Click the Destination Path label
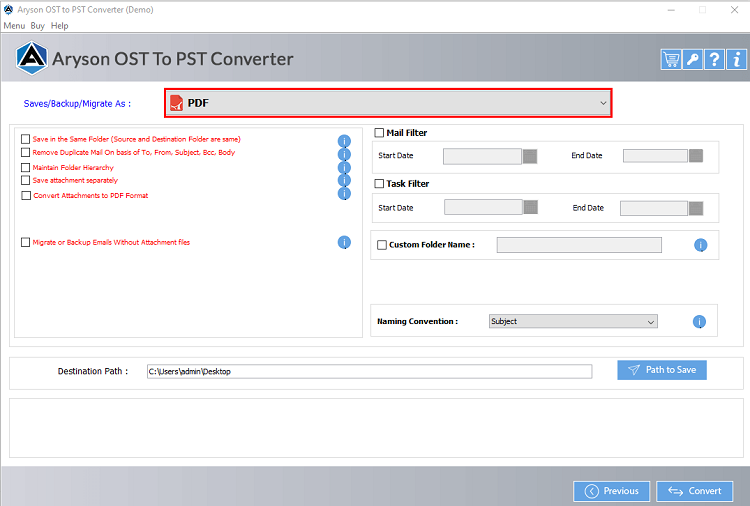This screenshot has height=506, width=750. pyautogui.click(x=93, y=371)
